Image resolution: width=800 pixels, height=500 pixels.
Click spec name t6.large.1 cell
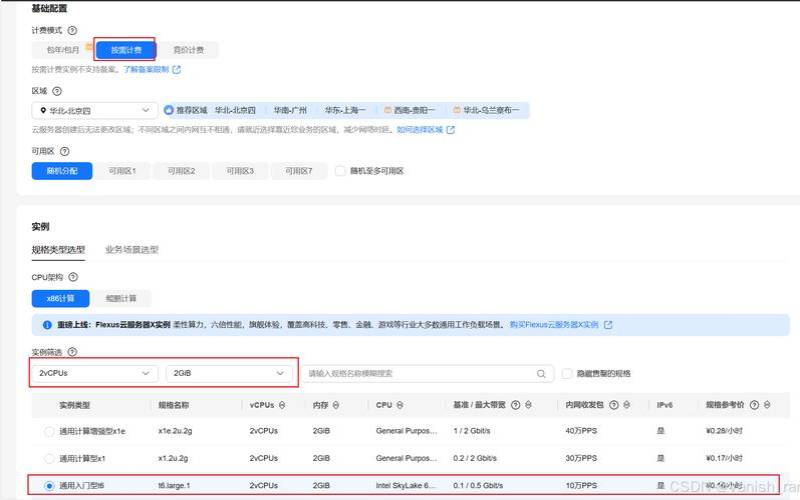tap(174, 485)
